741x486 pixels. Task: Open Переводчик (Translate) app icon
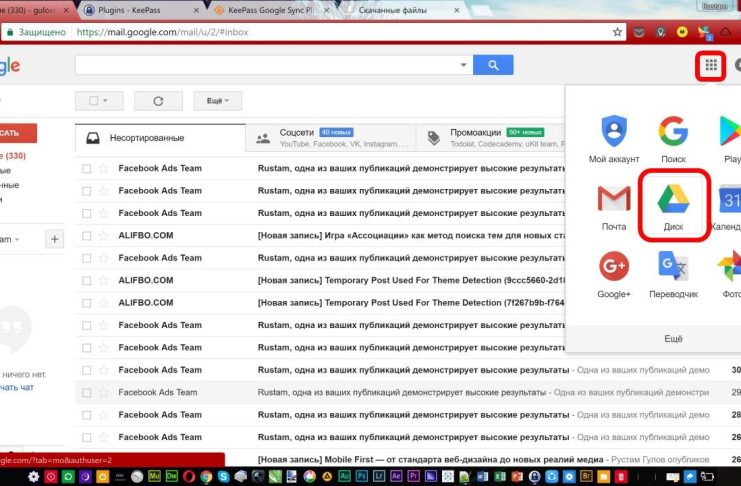pyautogui.click(x=673, y=274)
